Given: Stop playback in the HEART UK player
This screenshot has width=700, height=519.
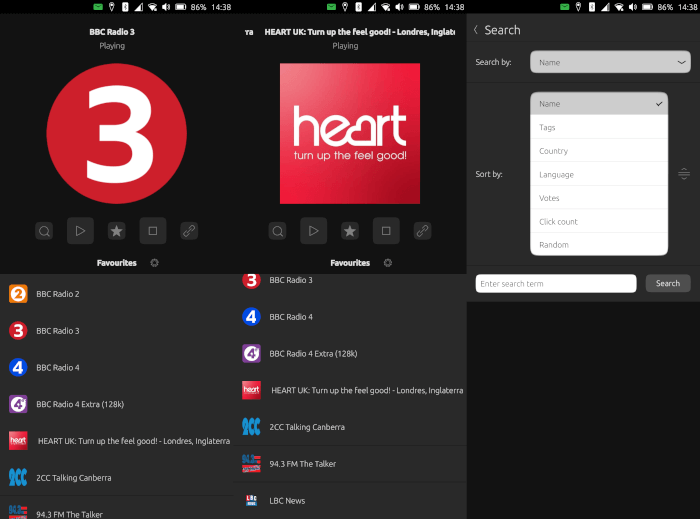Looking at the screenshot, I should pyautogui.click(x=386, y=231).
